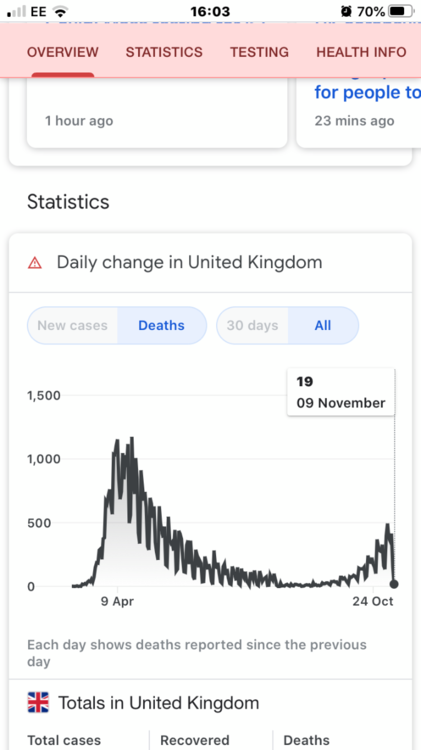This screenshot has width=421, height=750.
Task: Open the news card posted 1 hour ago
Action: point(157,112)
